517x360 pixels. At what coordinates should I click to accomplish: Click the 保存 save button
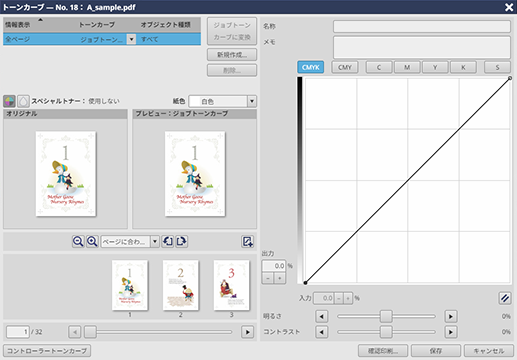tap(436, 351)
